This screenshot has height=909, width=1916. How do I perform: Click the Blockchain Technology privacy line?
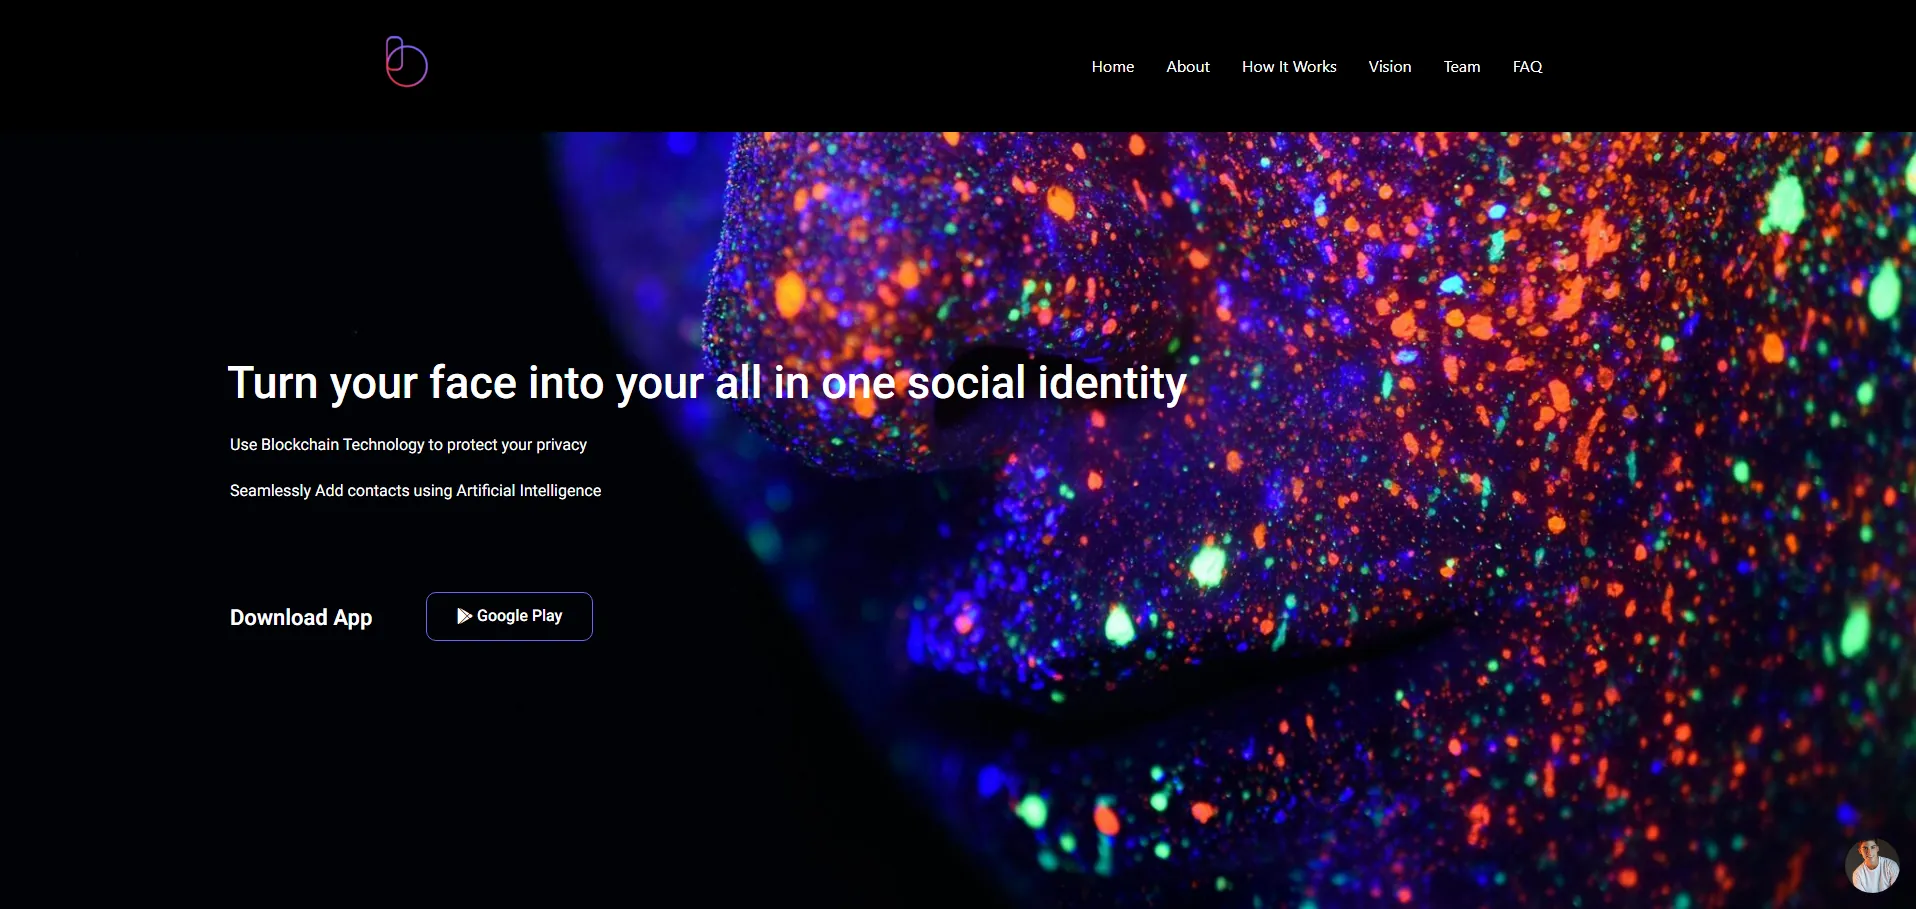pos(408,445)
